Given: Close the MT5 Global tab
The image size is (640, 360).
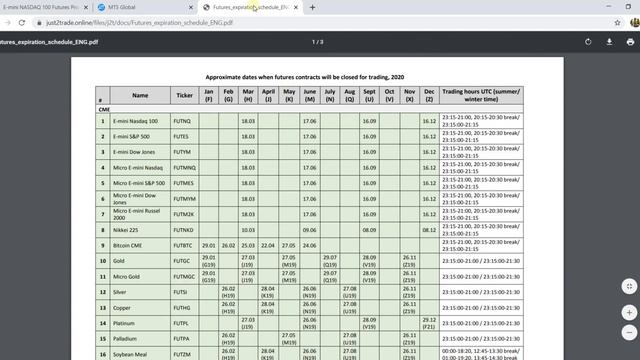Looking at the screenshot, I should tap(191, 7).
